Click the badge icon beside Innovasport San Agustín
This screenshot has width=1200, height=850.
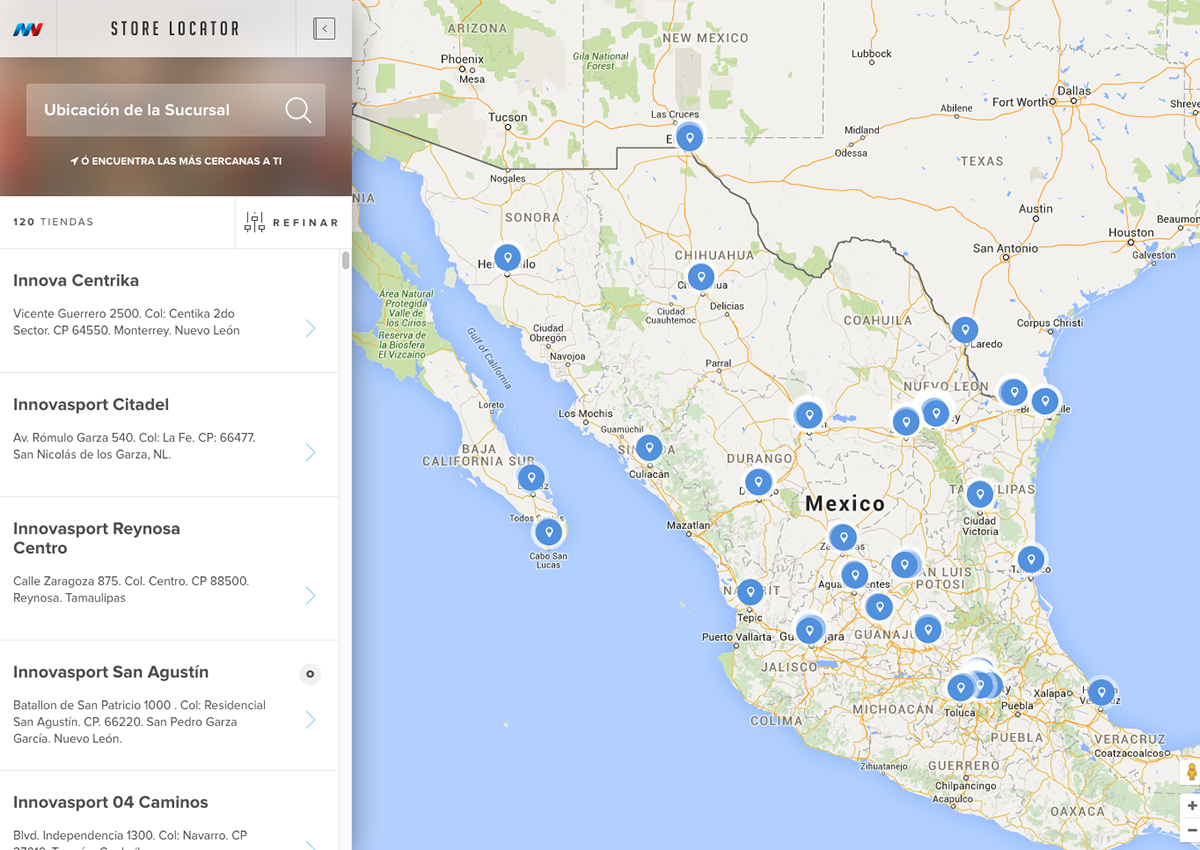(310, 674)
